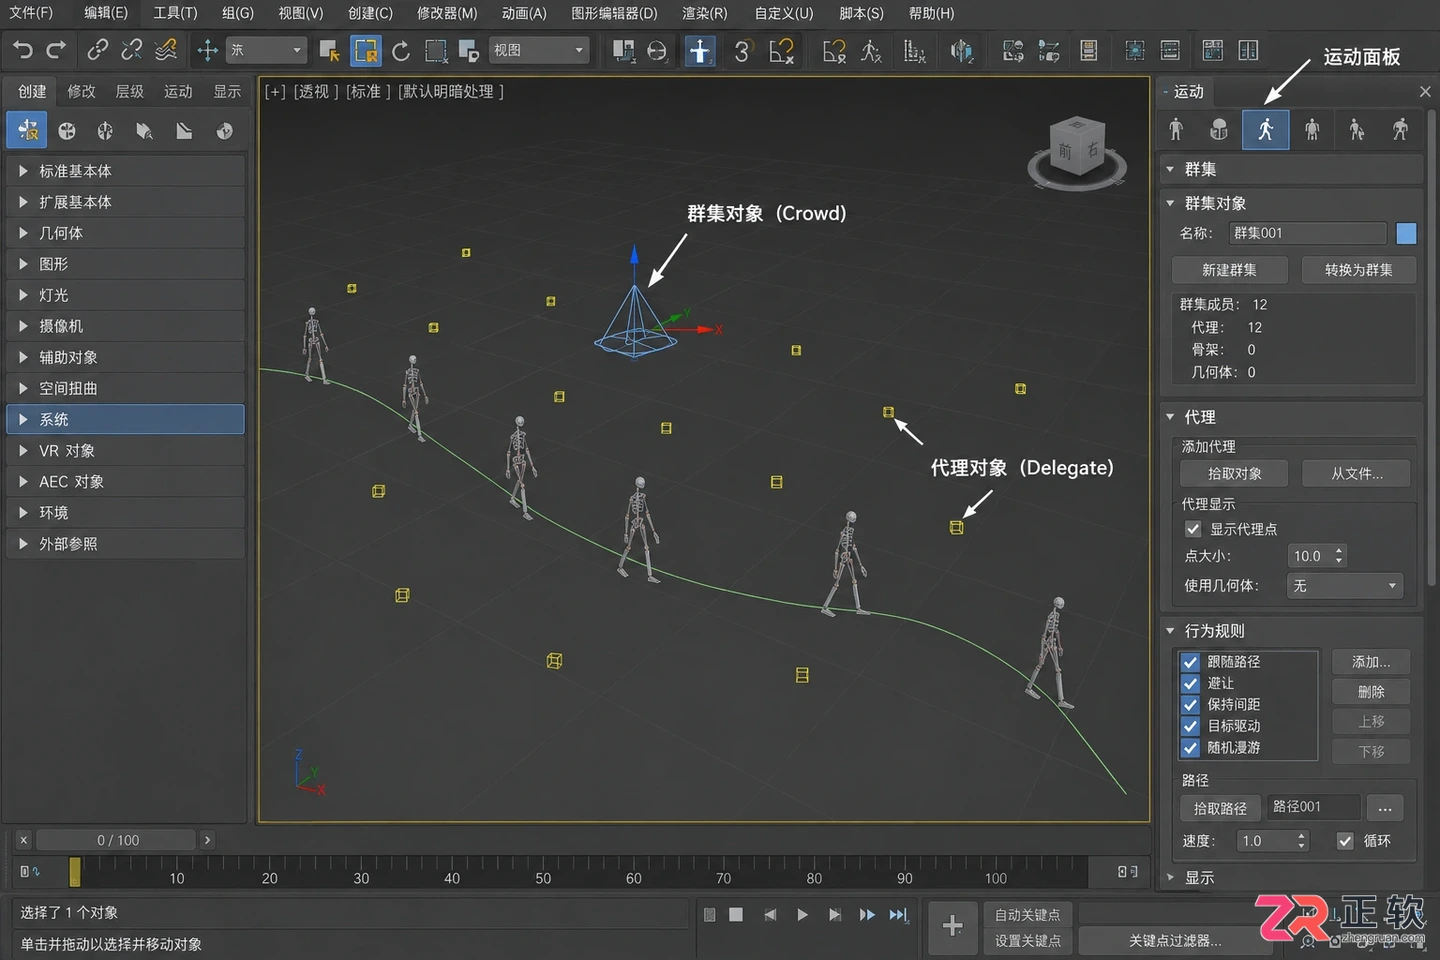The width and height of the screenshot is (1440, 960).
Task: Open the 视图 reference coordinate dropdown
Action: pyautogui.click(x=539, y=50)
